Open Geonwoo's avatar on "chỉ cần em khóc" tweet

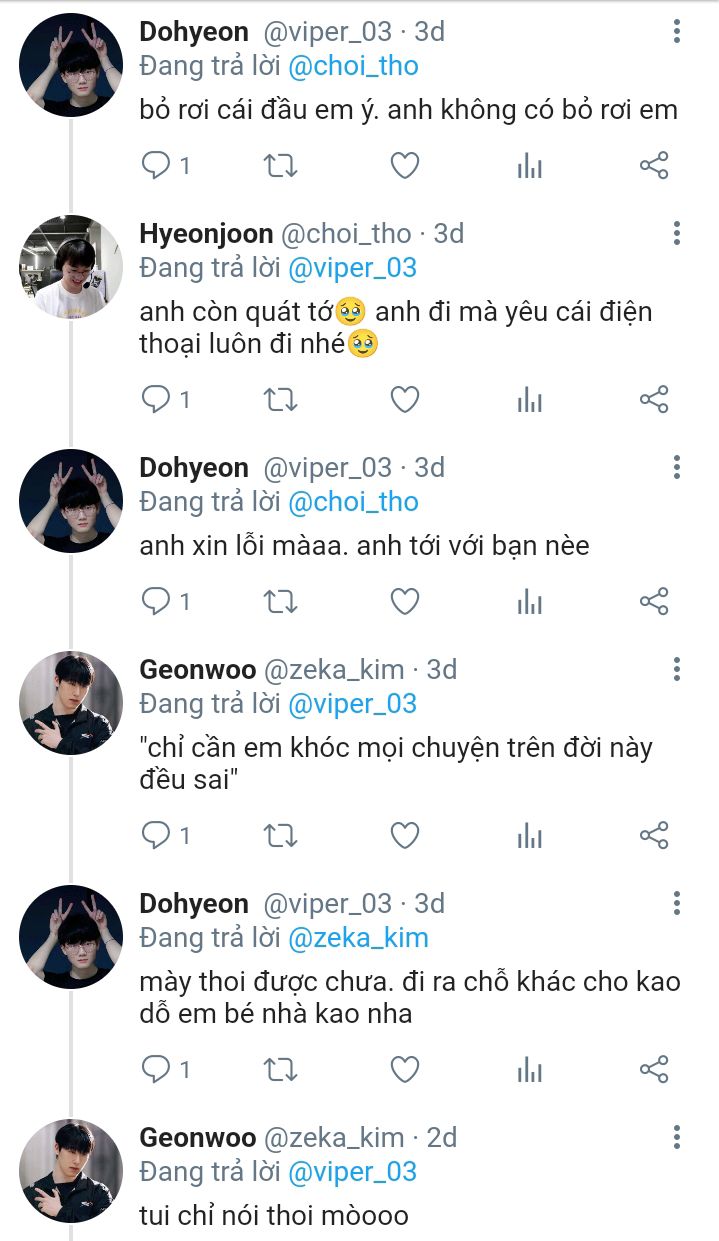71,703
